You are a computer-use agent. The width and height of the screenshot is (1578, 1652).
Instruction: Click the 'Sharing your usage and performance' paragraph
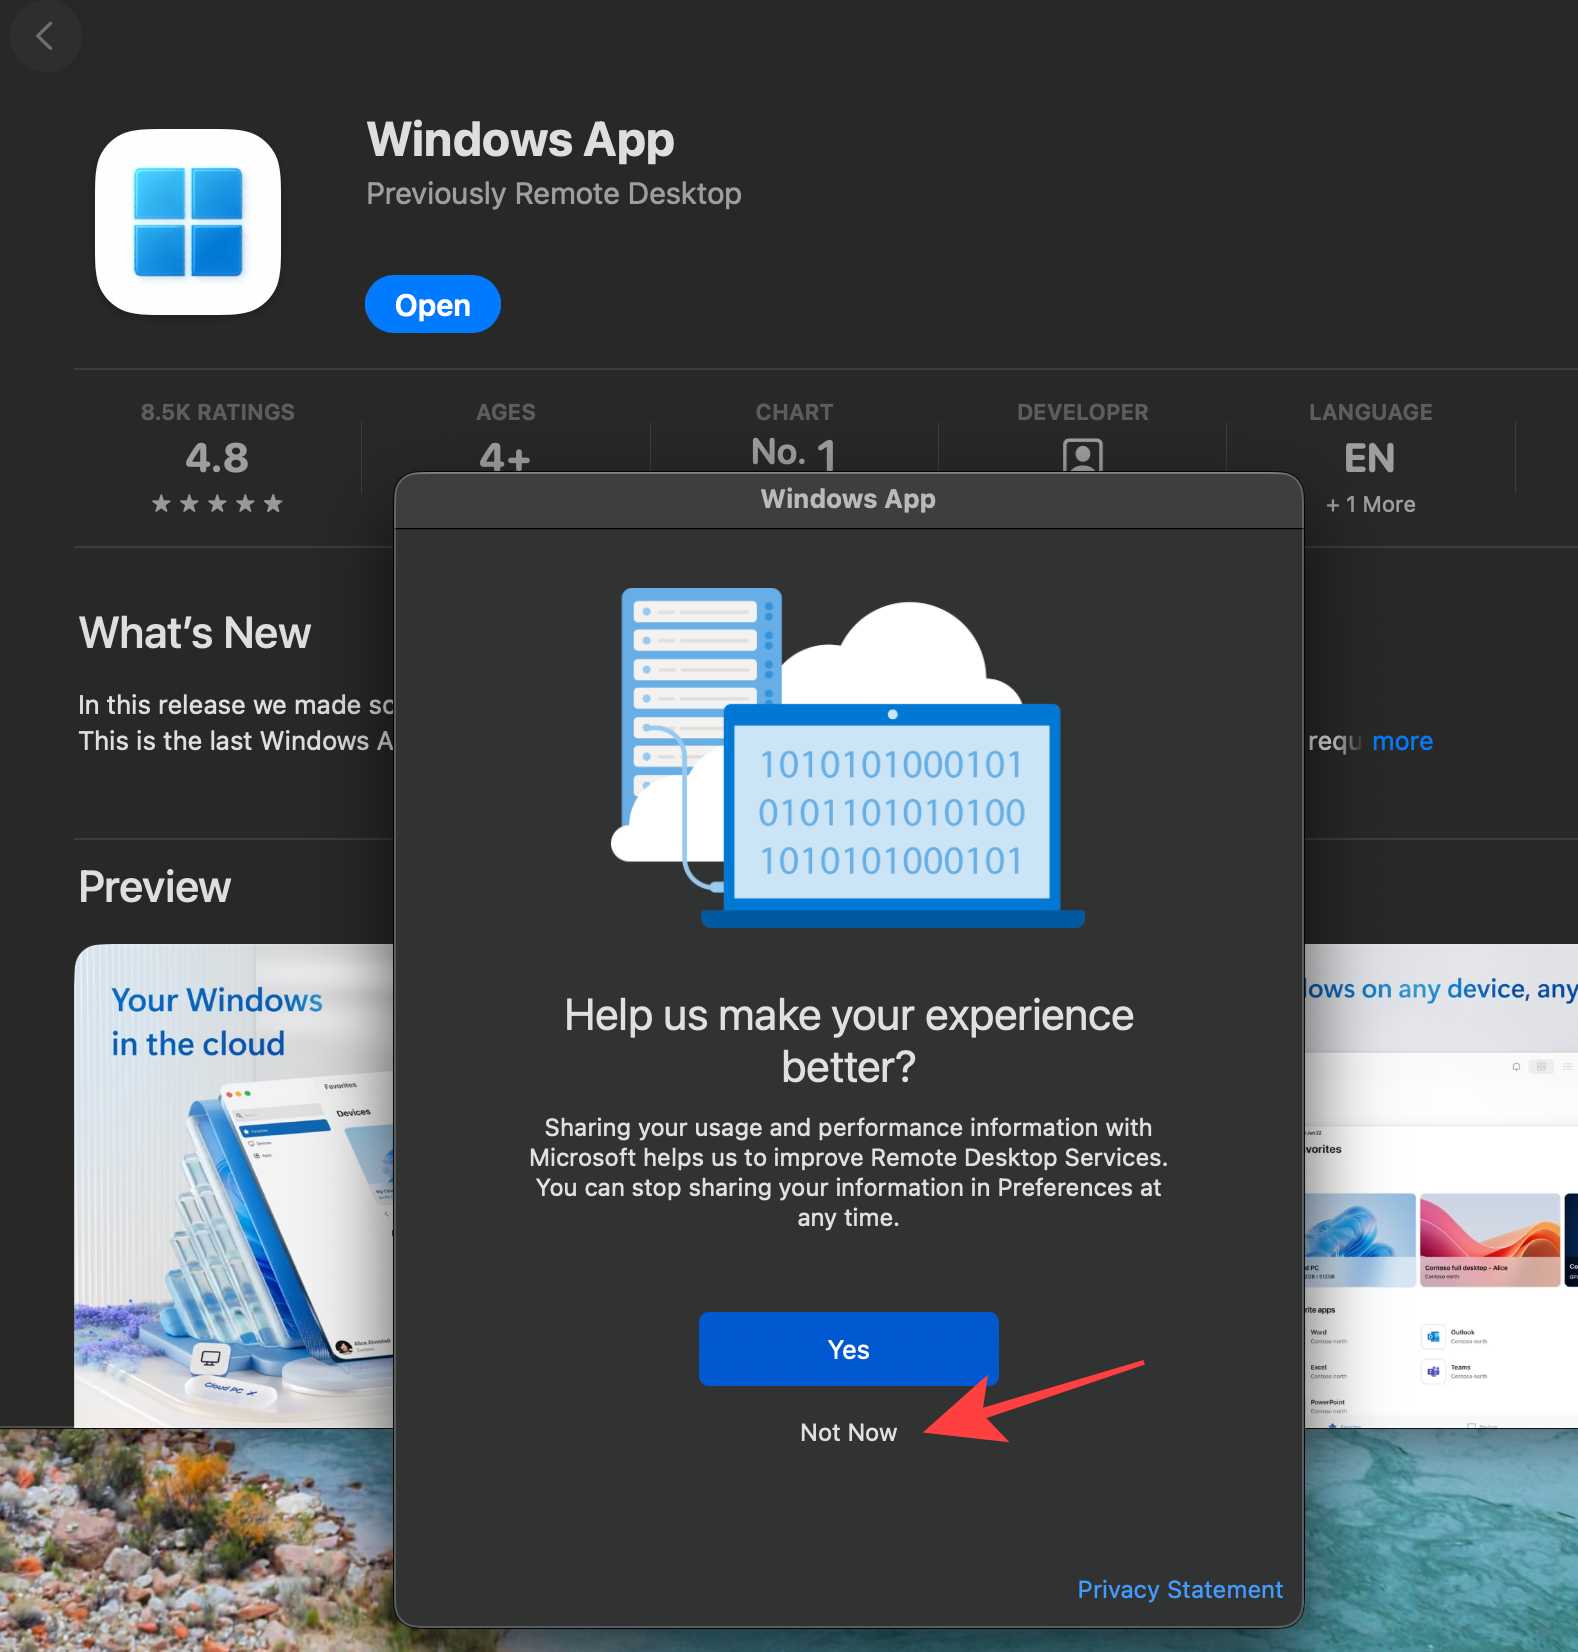[848, 1172]
